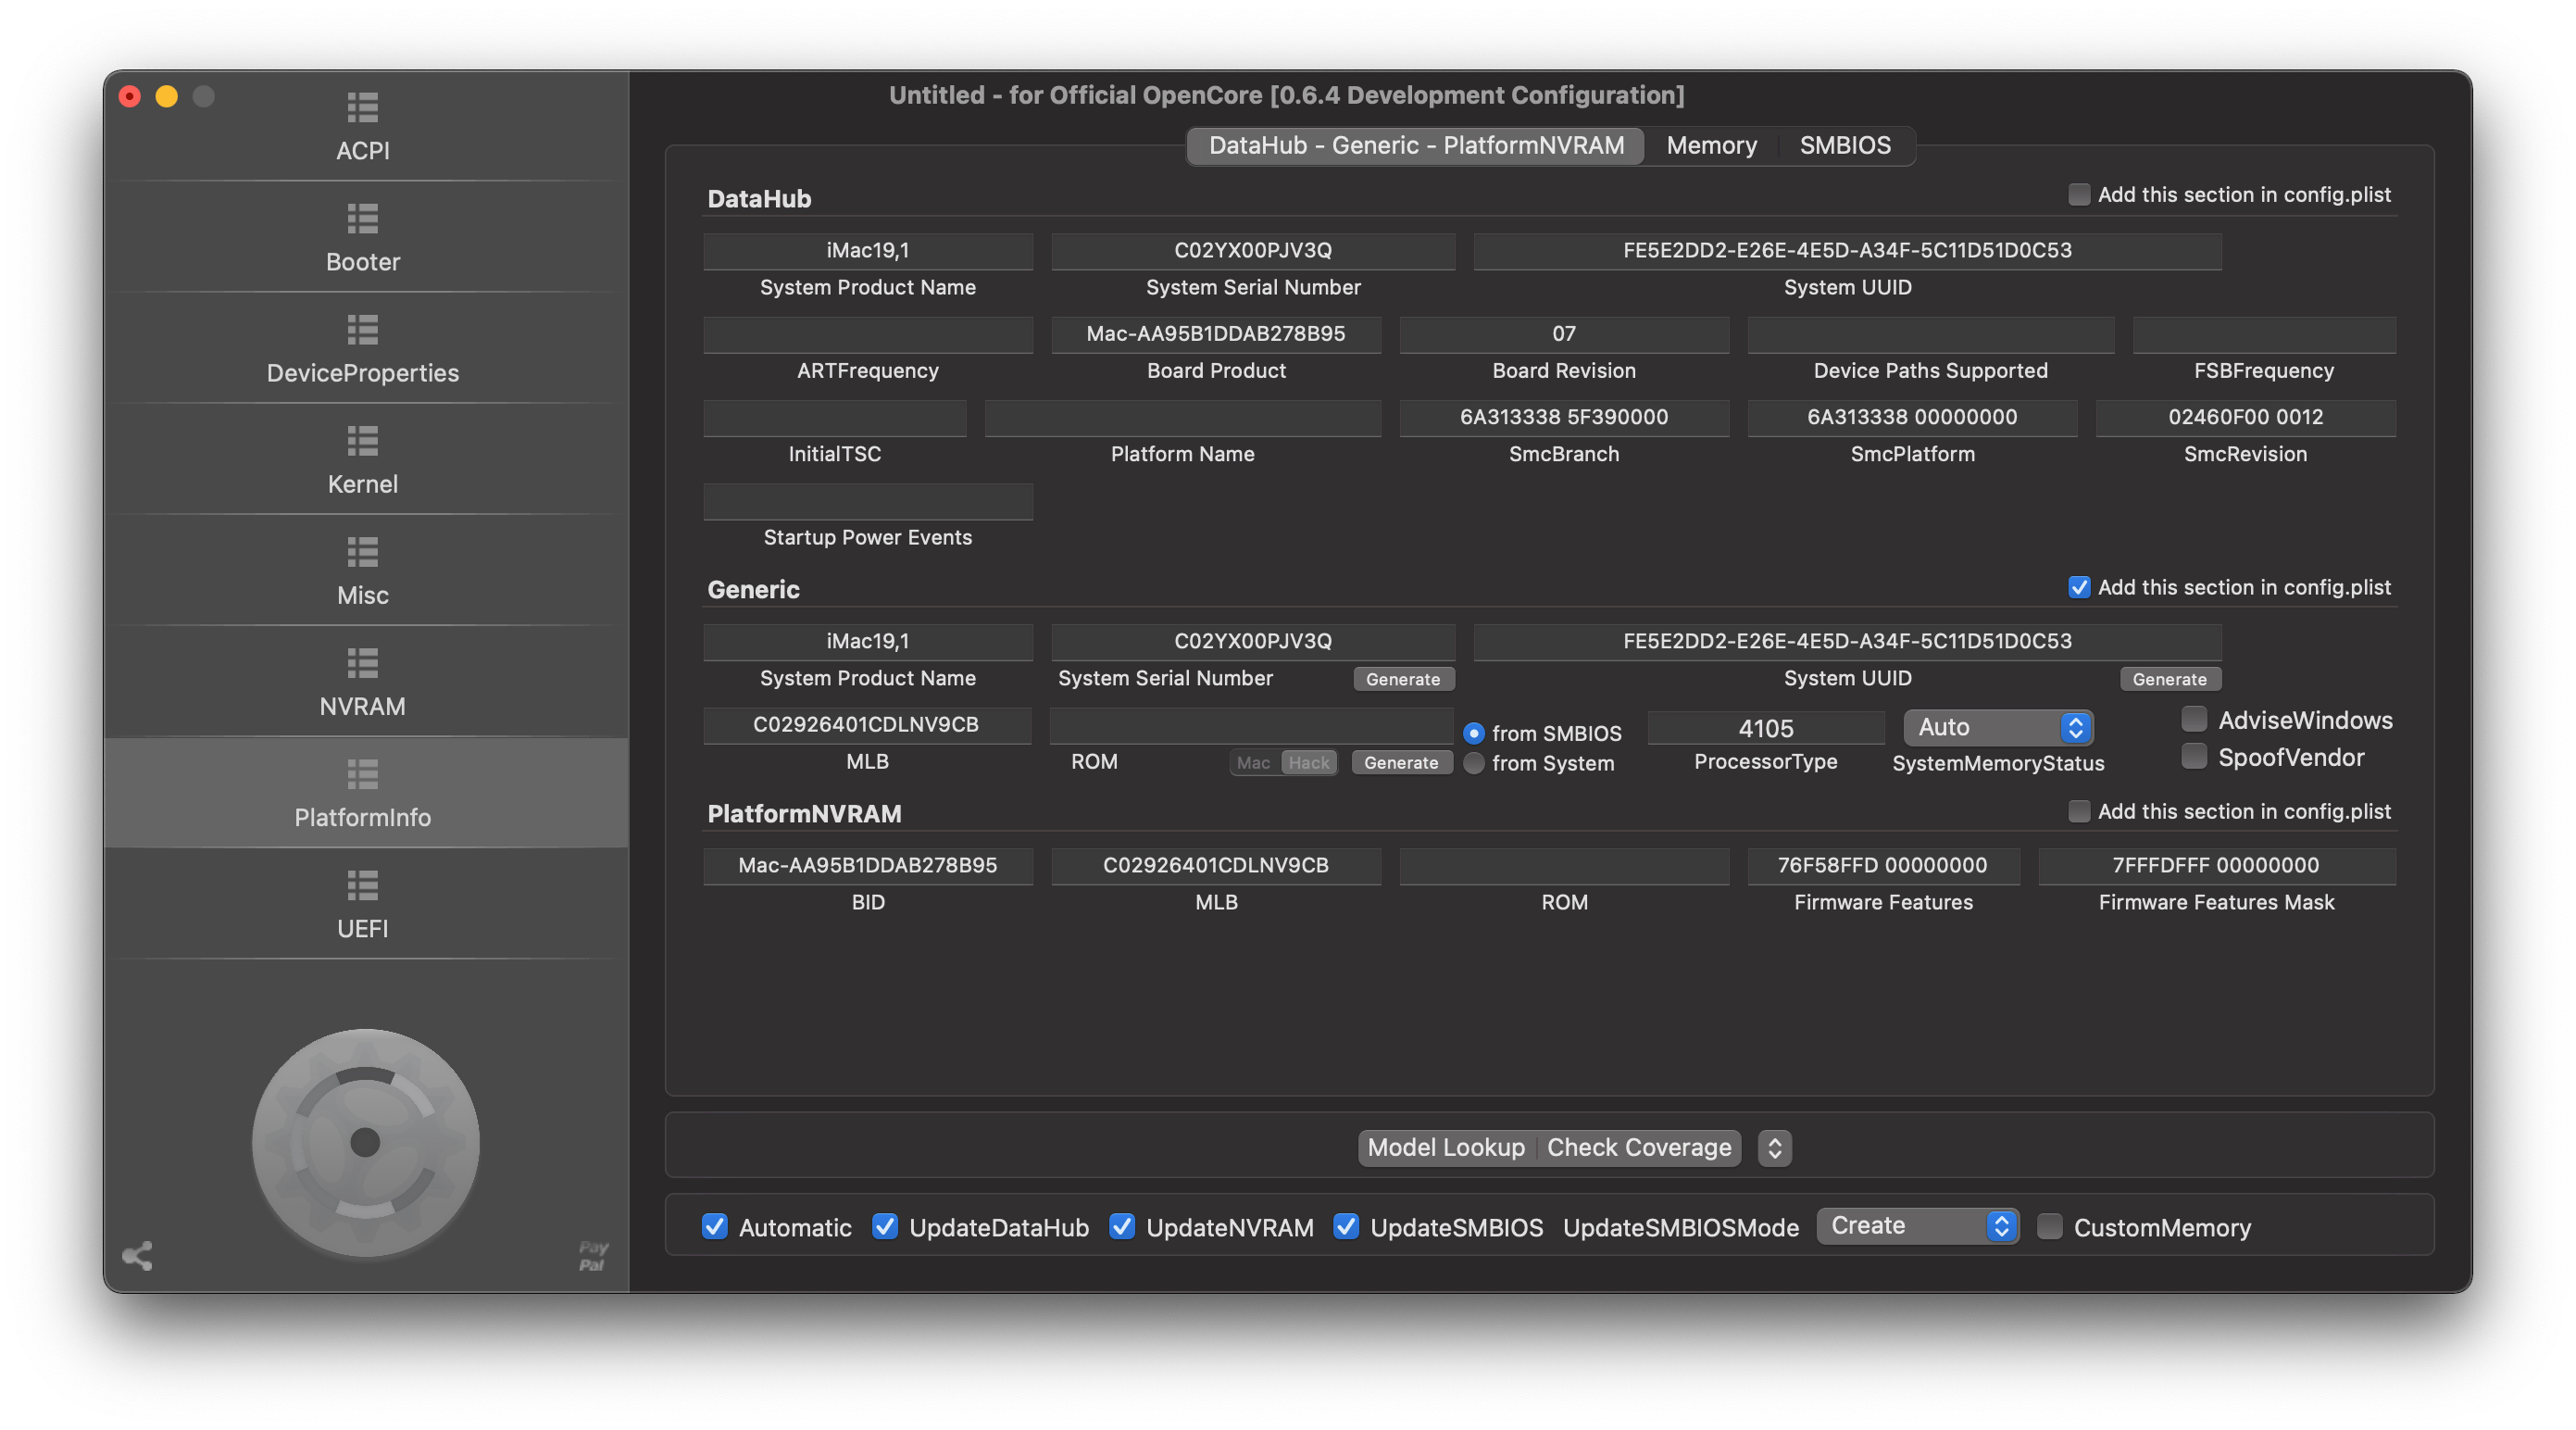Toggle the AdviseWindows checkbox
Image resolution: width=2576 pixels, height=1430 pixels.
(x=2194, y=719)
